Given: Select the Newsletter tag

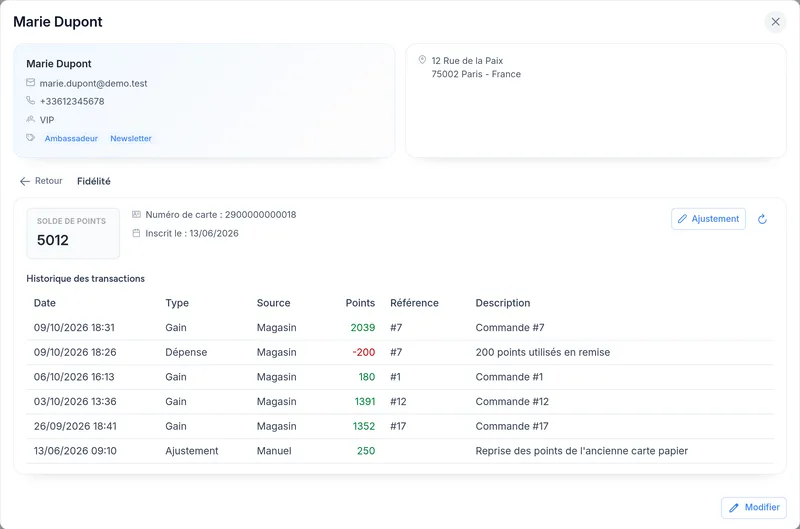Looking at the screenshot, I should click(131, 138).
